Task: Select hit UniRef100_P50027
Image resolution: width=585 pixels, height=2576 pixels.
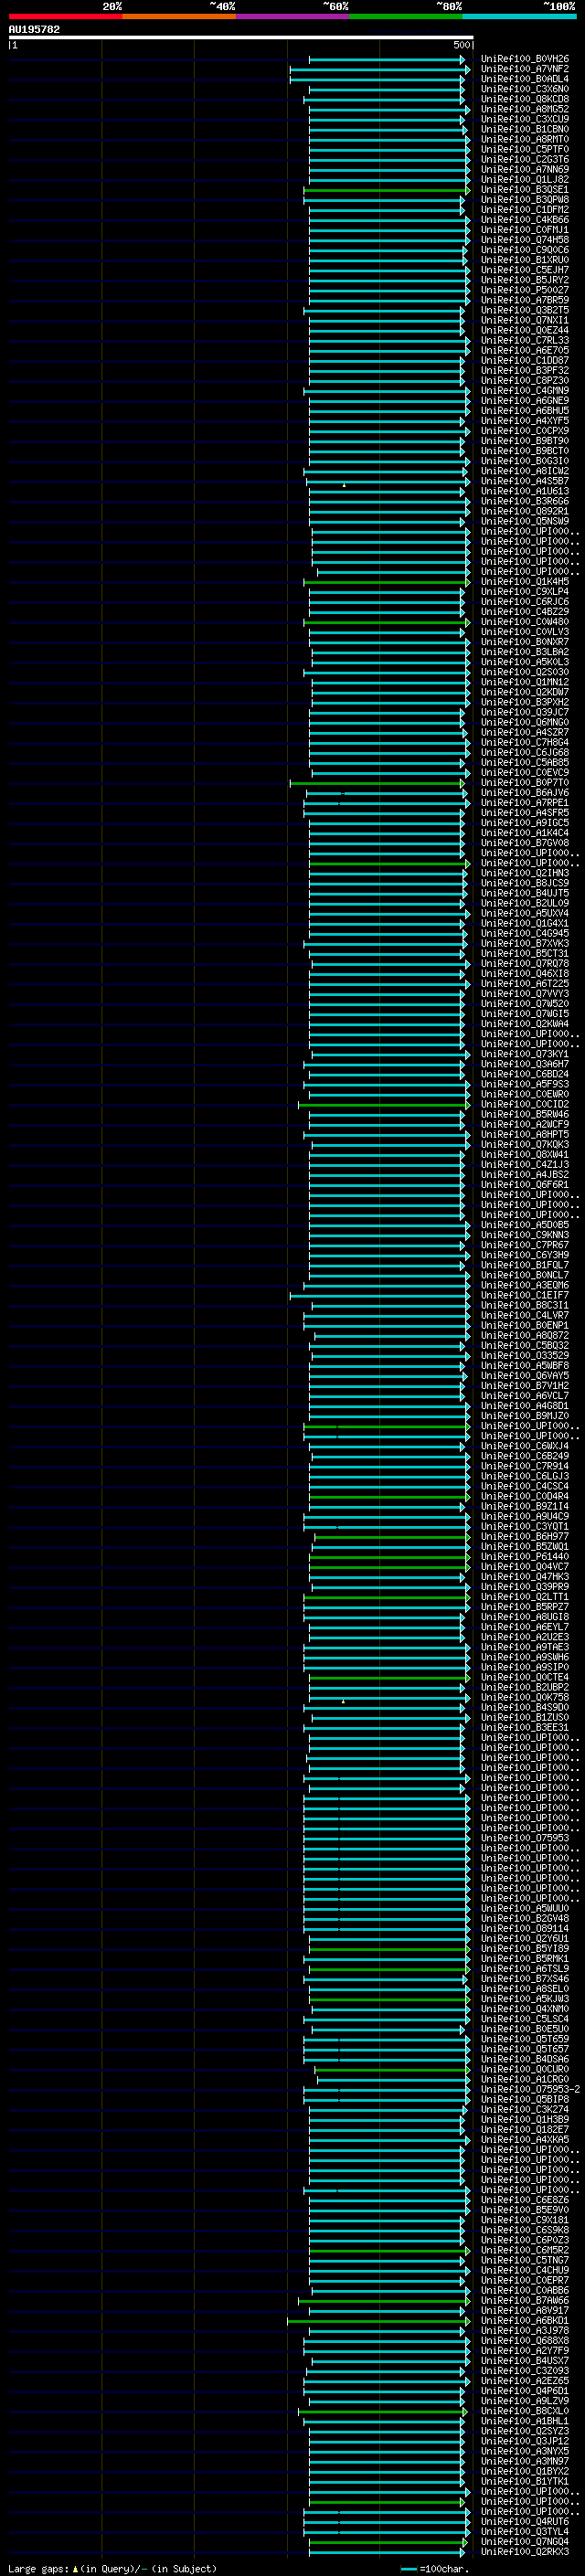Action: tap(524, 290)
